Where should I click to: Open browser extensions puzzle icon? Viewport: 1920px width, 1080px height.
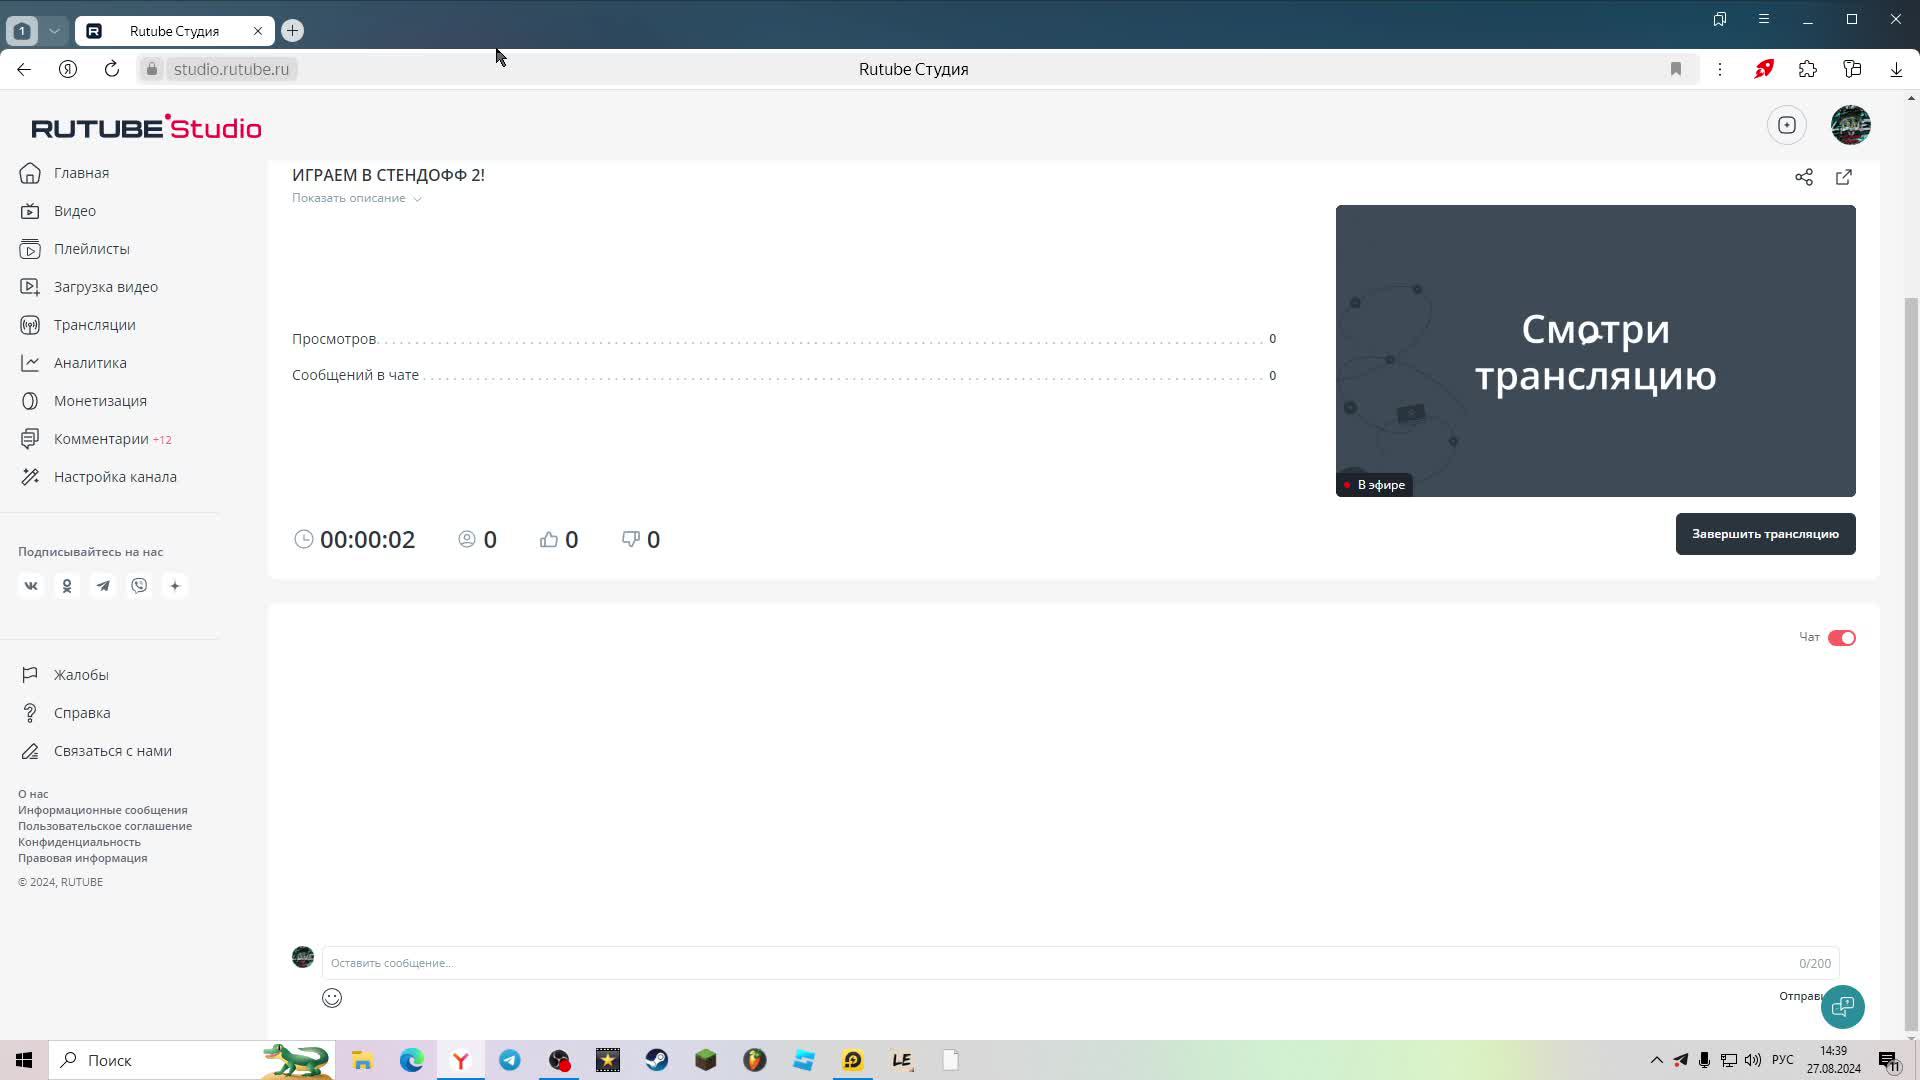1808,69
